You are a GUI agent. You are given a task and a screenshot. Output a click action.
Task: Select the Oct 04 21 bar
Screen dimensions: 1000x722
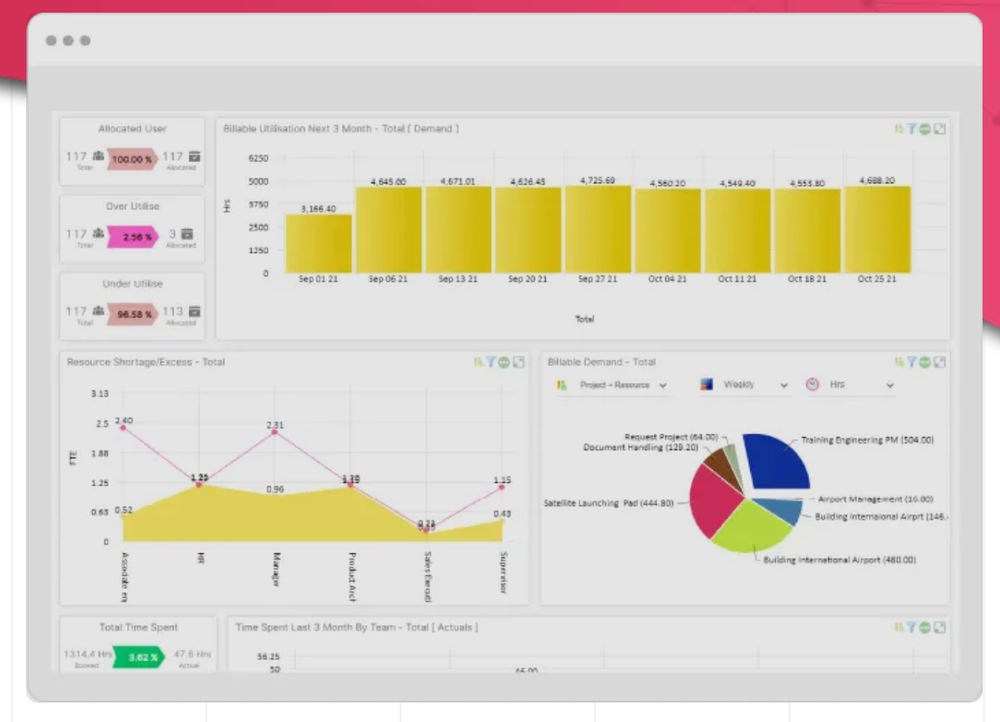(x=668, y=231)
